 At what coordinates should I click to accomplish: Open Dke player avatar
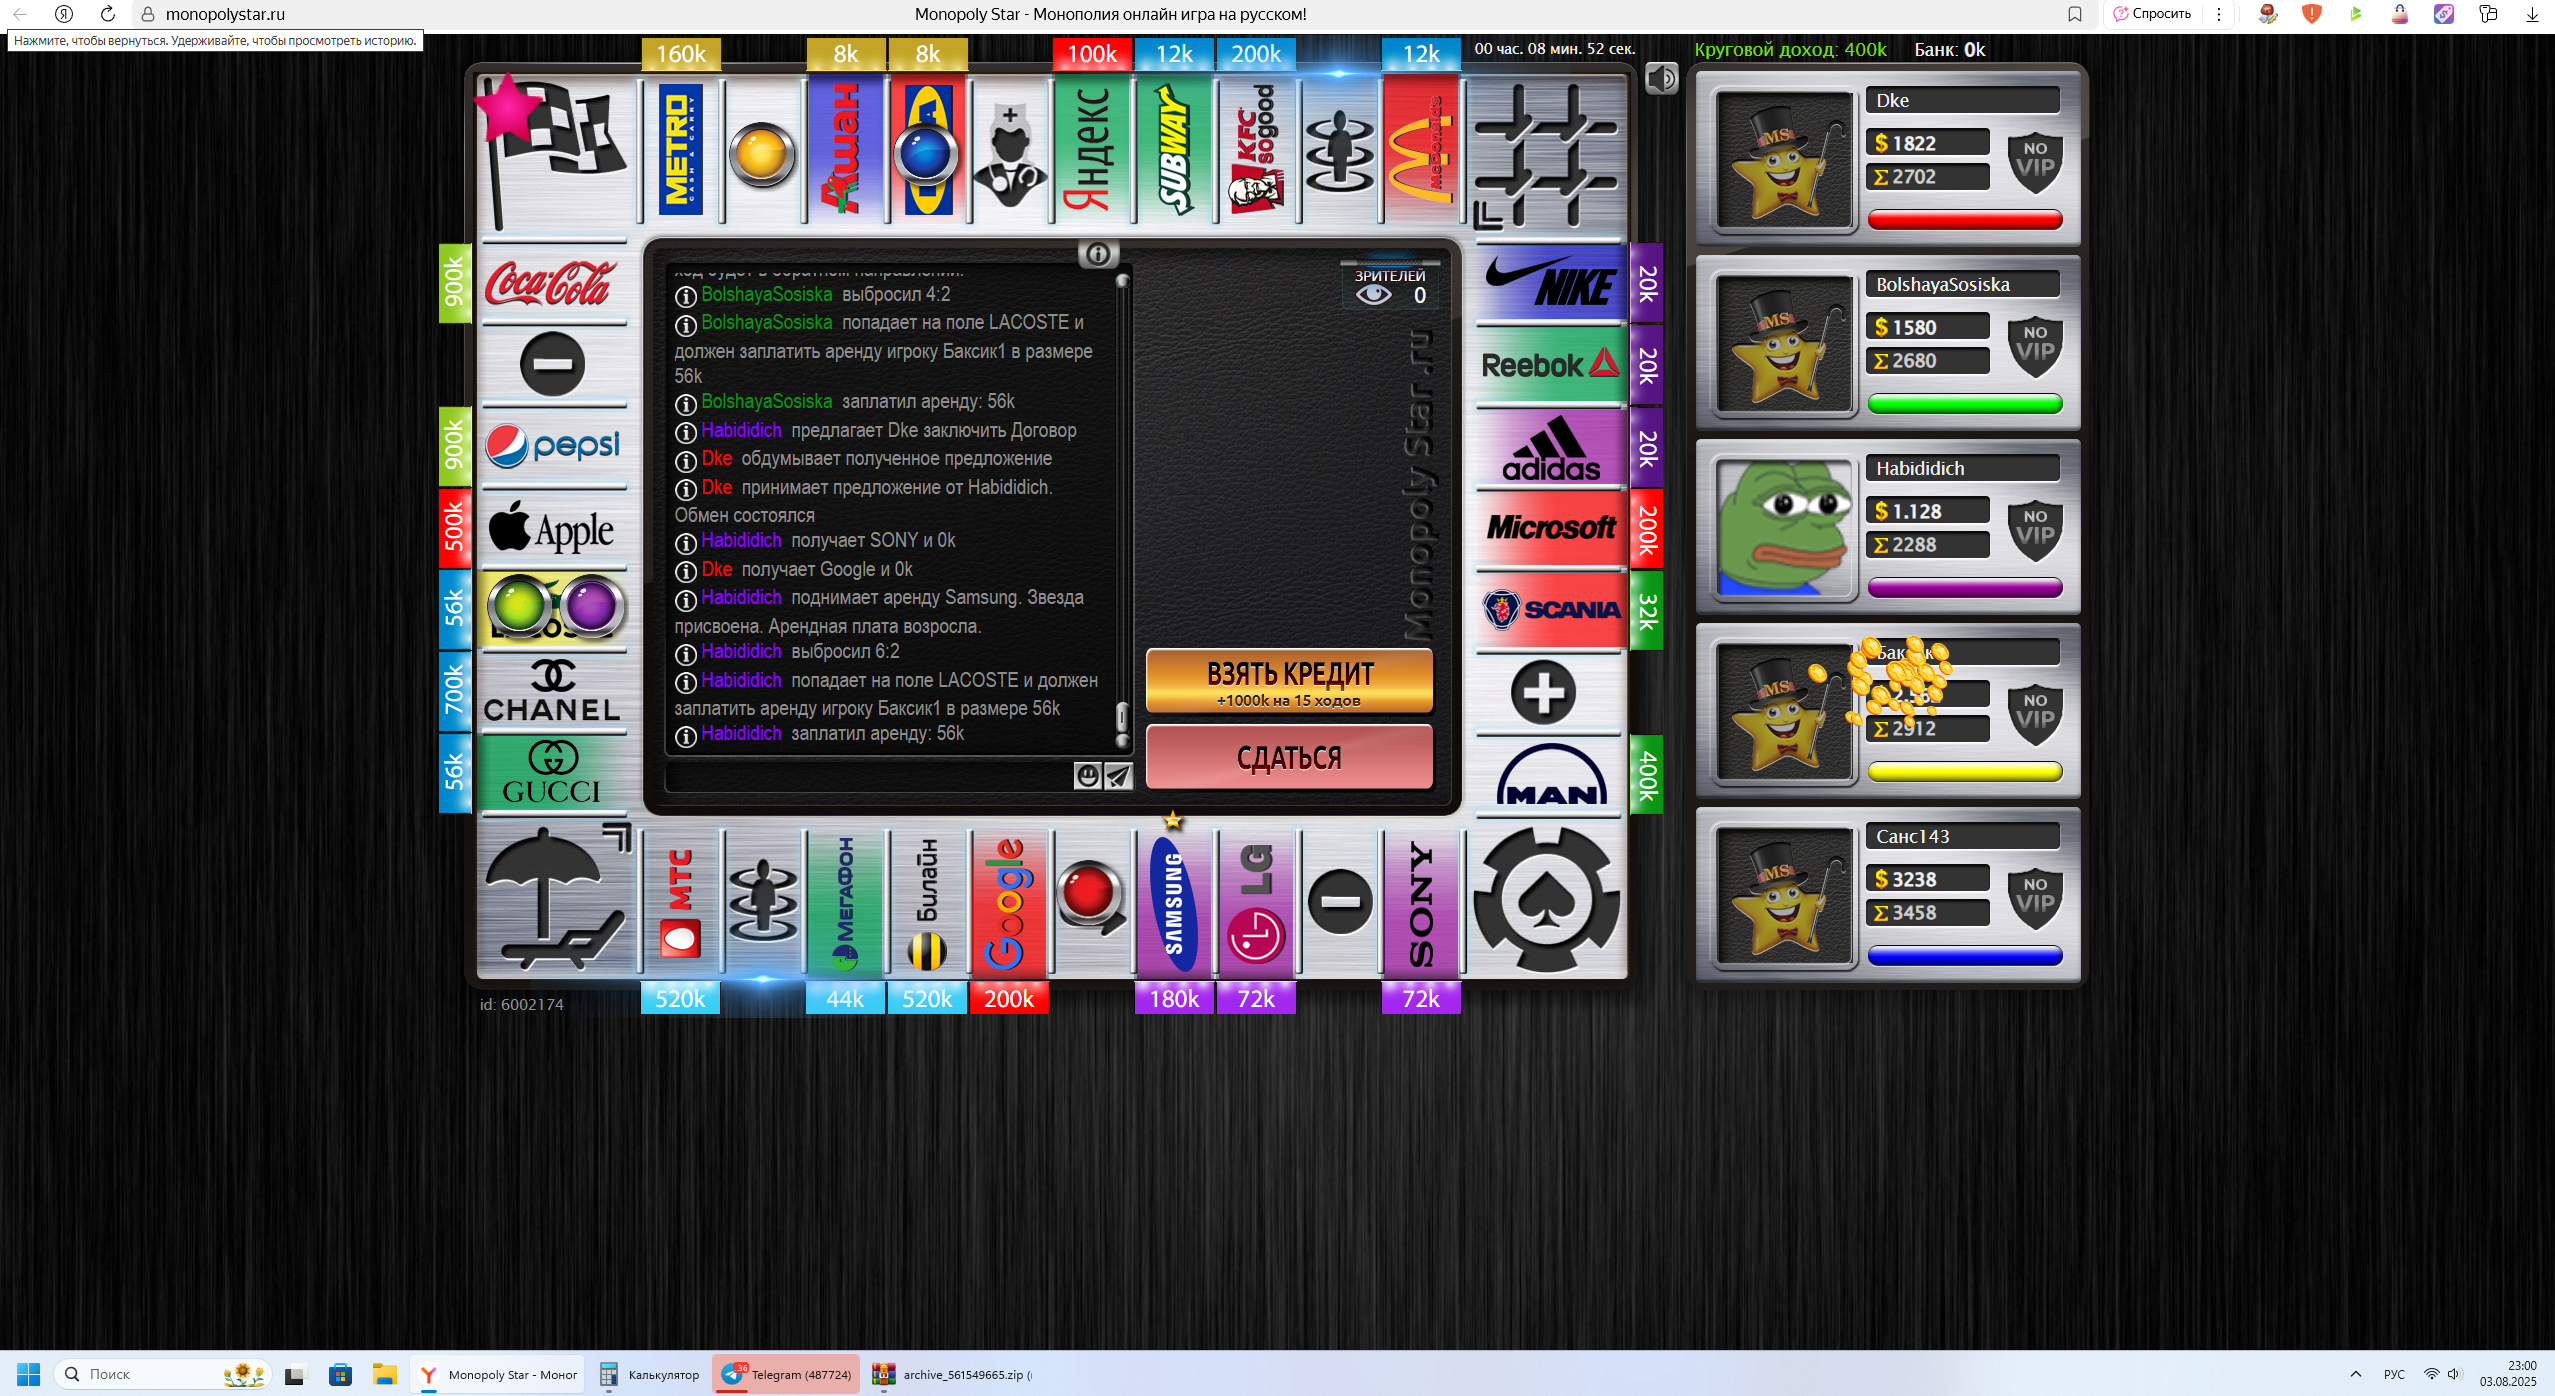click(1783, 160)
